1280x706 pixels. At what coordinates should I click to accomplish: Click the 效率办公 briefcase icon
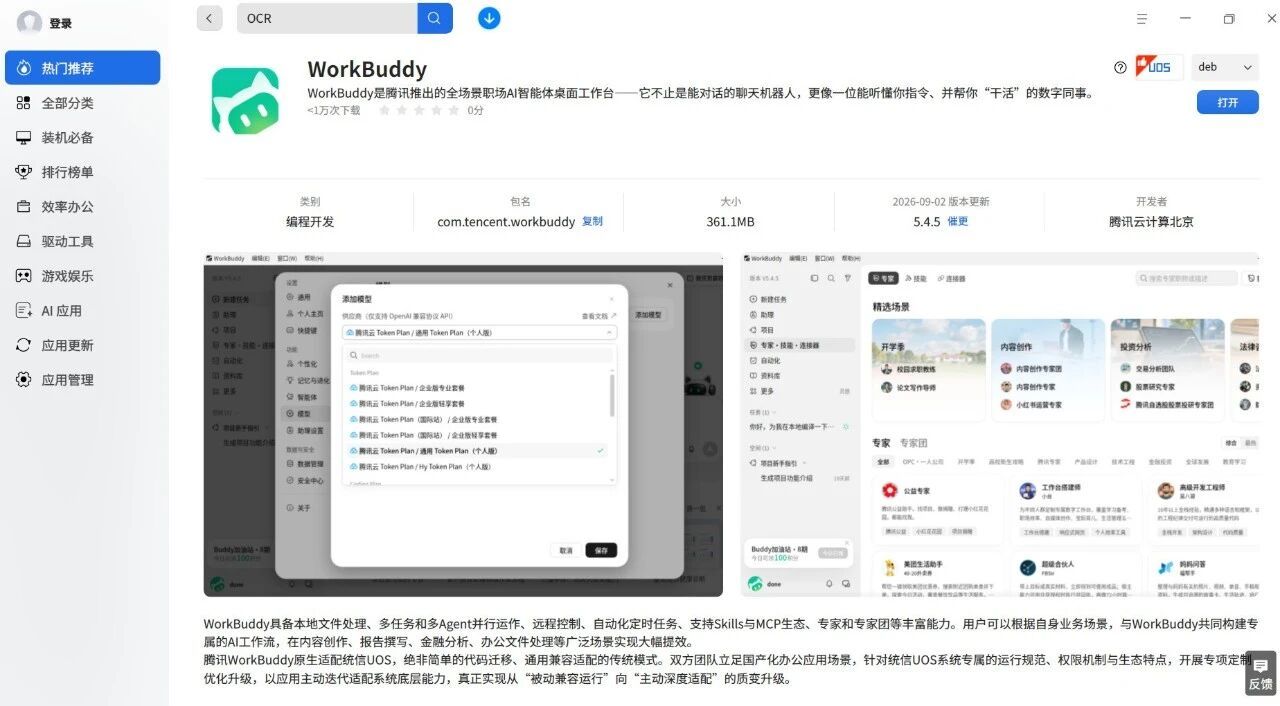click(24, 206)
